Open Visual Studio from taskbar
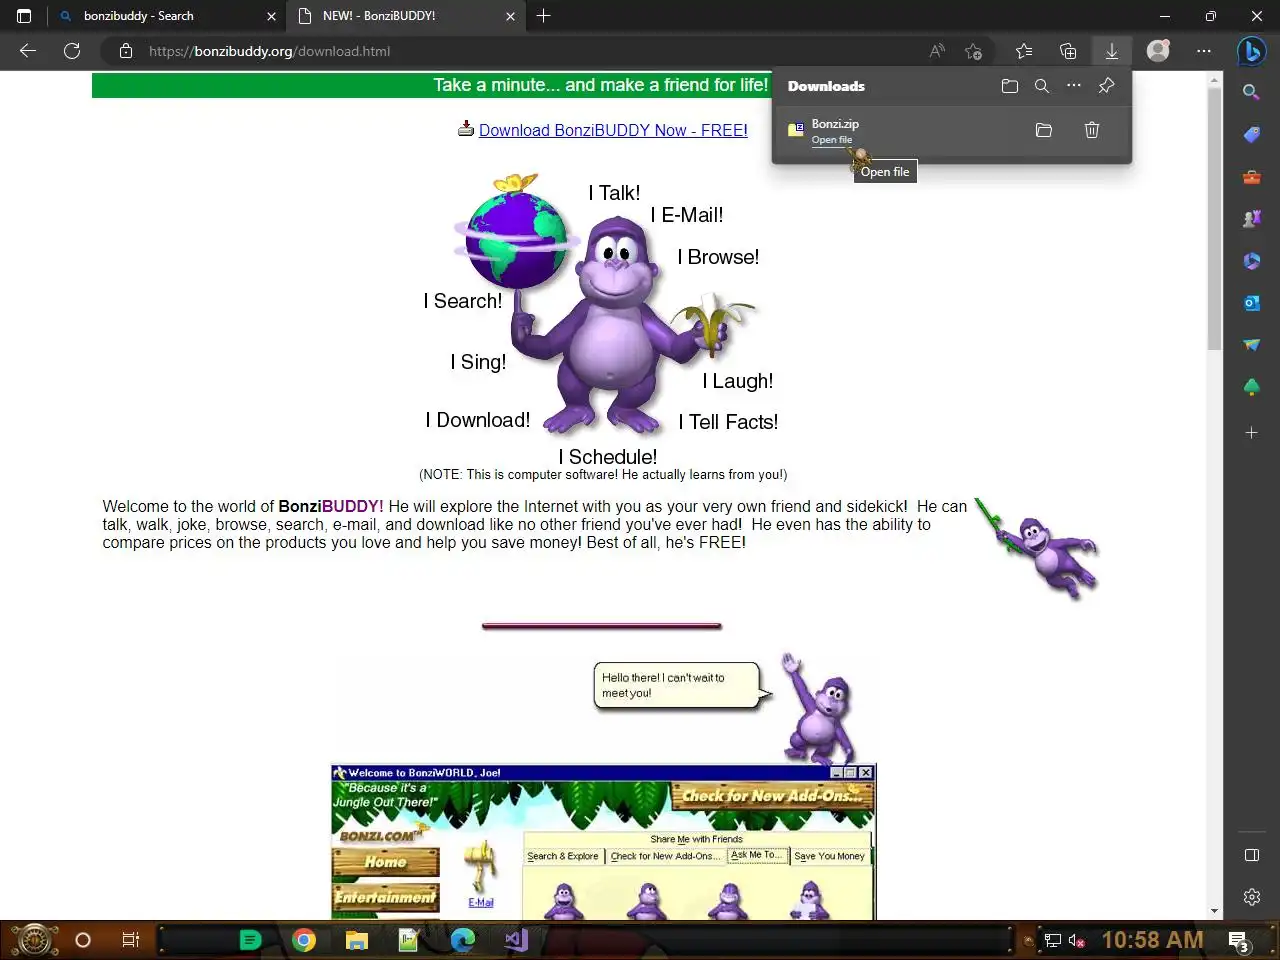The height and width of the screenshot is (960, 1280). pyautogui.click(x=516, y=940)
